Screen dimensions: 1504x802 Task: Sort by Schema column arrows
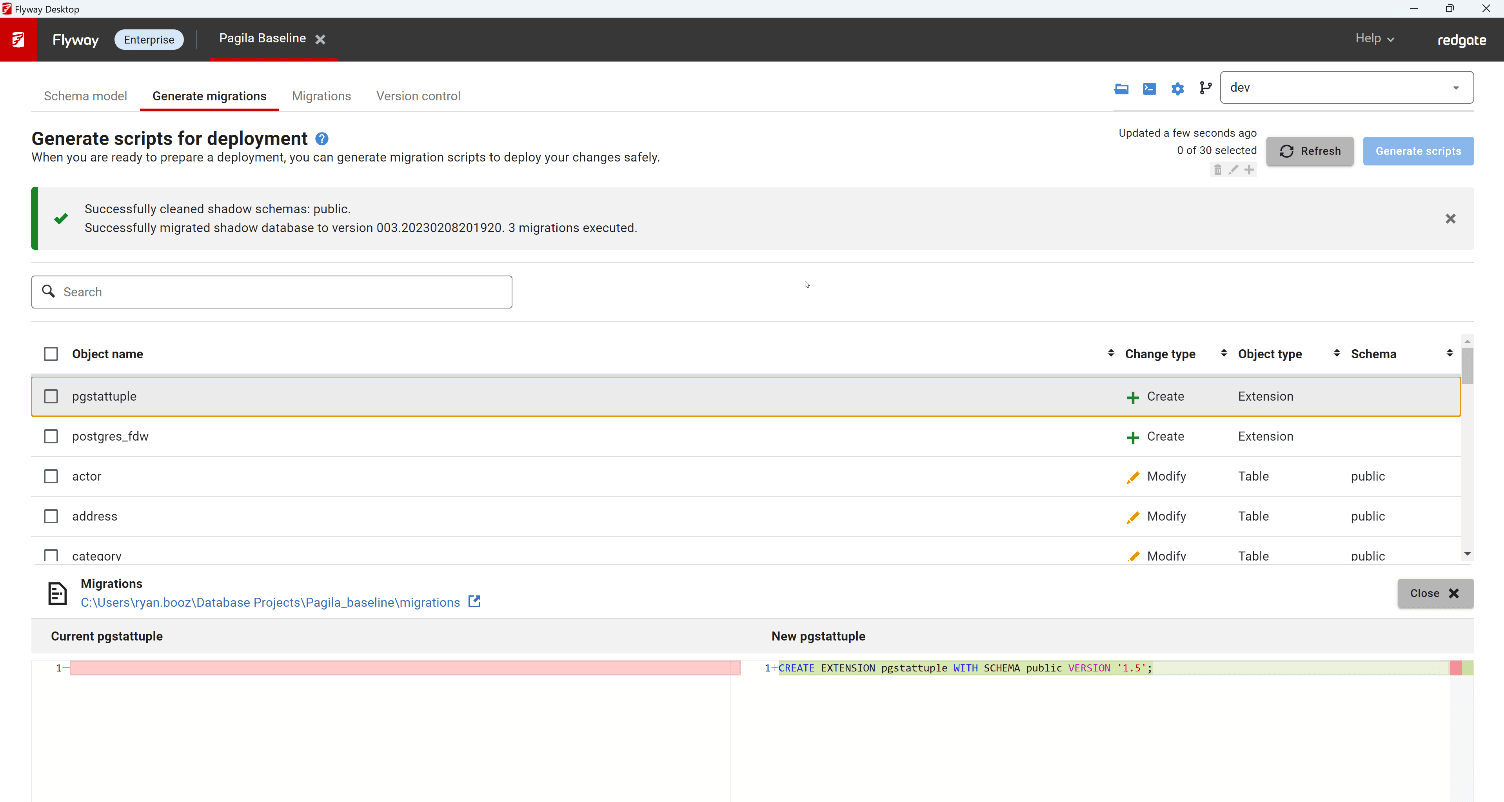pos(1449,354)
